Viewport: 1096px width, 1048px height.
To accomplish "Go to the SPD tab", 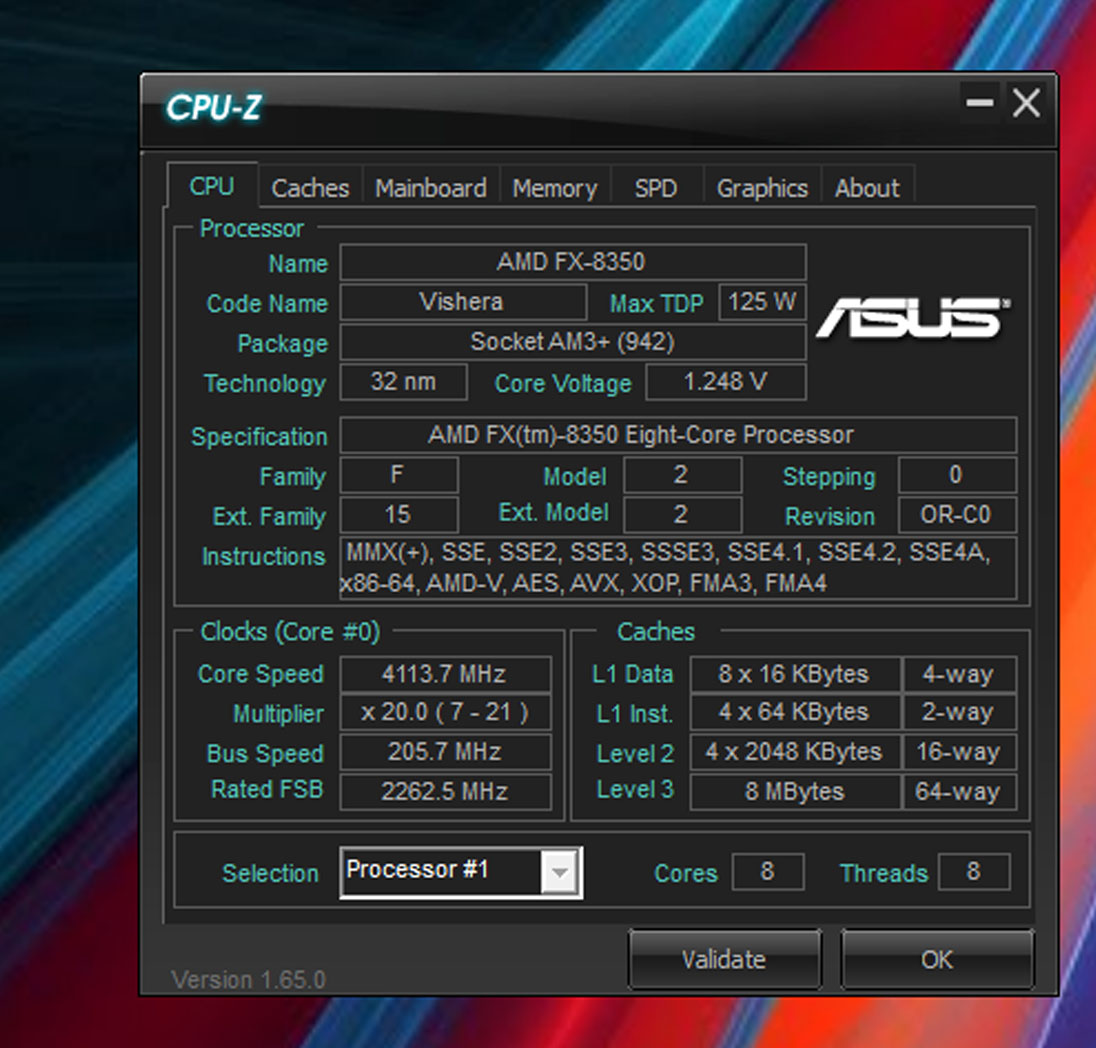I will pos(656,187).
